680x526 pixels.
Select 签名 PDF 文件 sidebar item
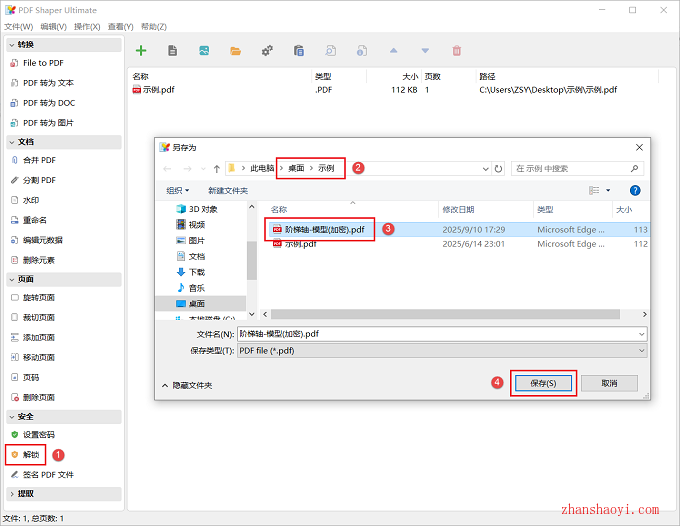tap(48, 474)
